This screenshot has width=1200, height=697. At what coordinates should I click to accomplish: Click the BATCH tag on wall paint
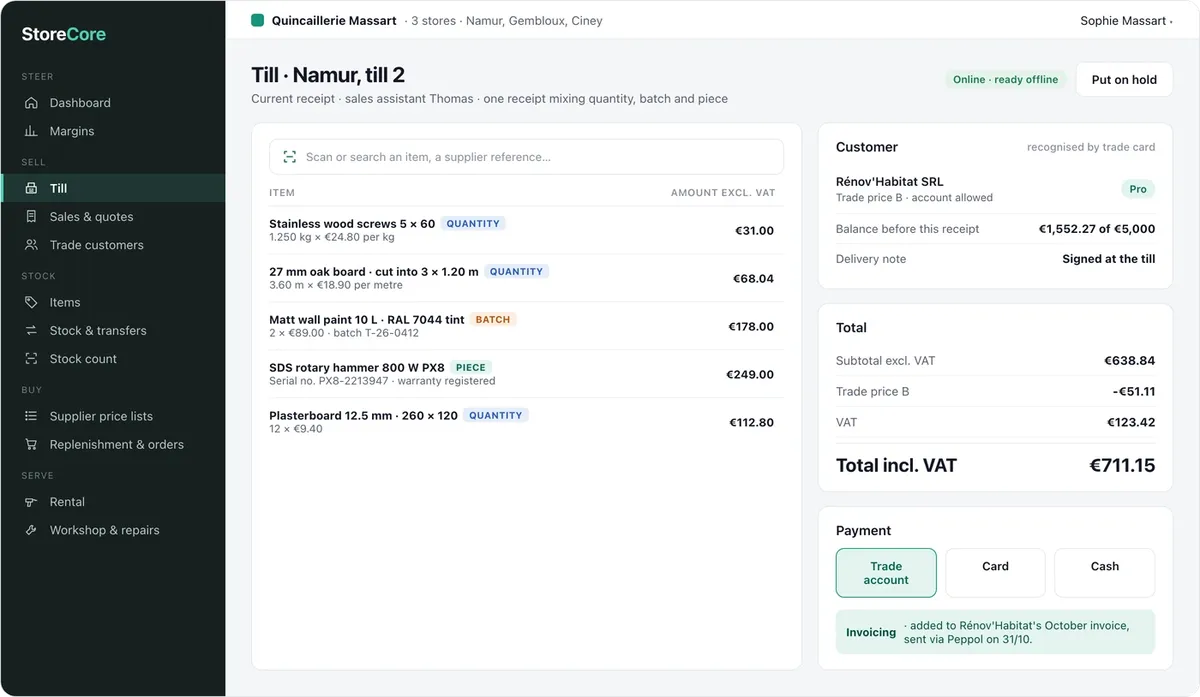click(x=493, y=320)
